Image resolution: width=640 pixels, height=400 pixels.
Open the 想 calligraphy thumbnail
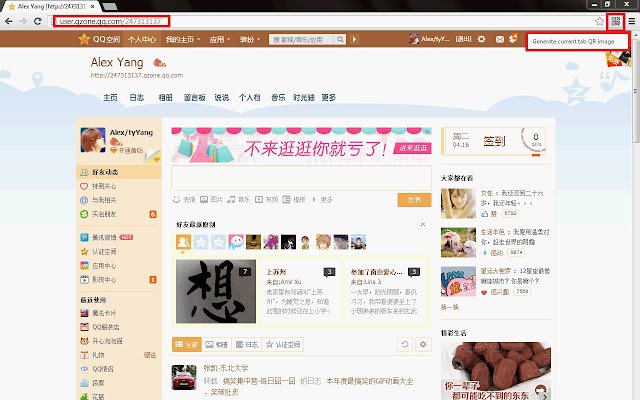[216, 291]
